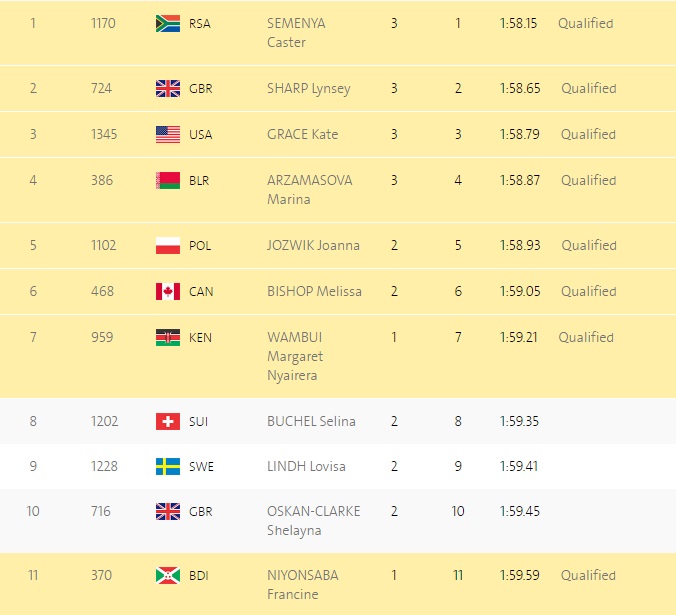Image resolution: width=676 pixels, height=615 pixels.
Task: Click the South Africa flag icon
Action: [x=168, y=24]
